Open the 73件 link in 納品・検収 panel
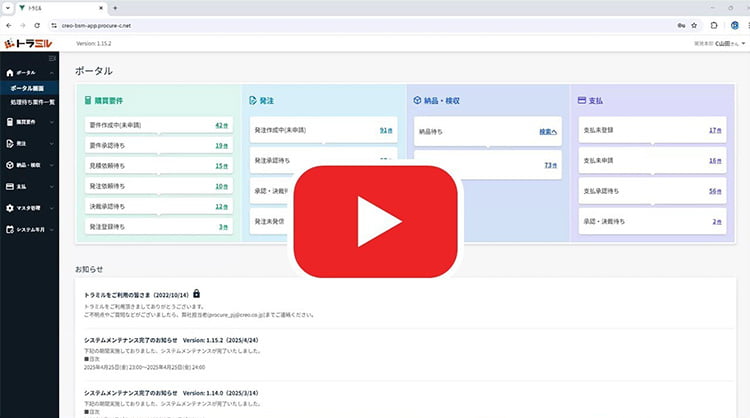750x418 pixels. [x=551, y=165]
